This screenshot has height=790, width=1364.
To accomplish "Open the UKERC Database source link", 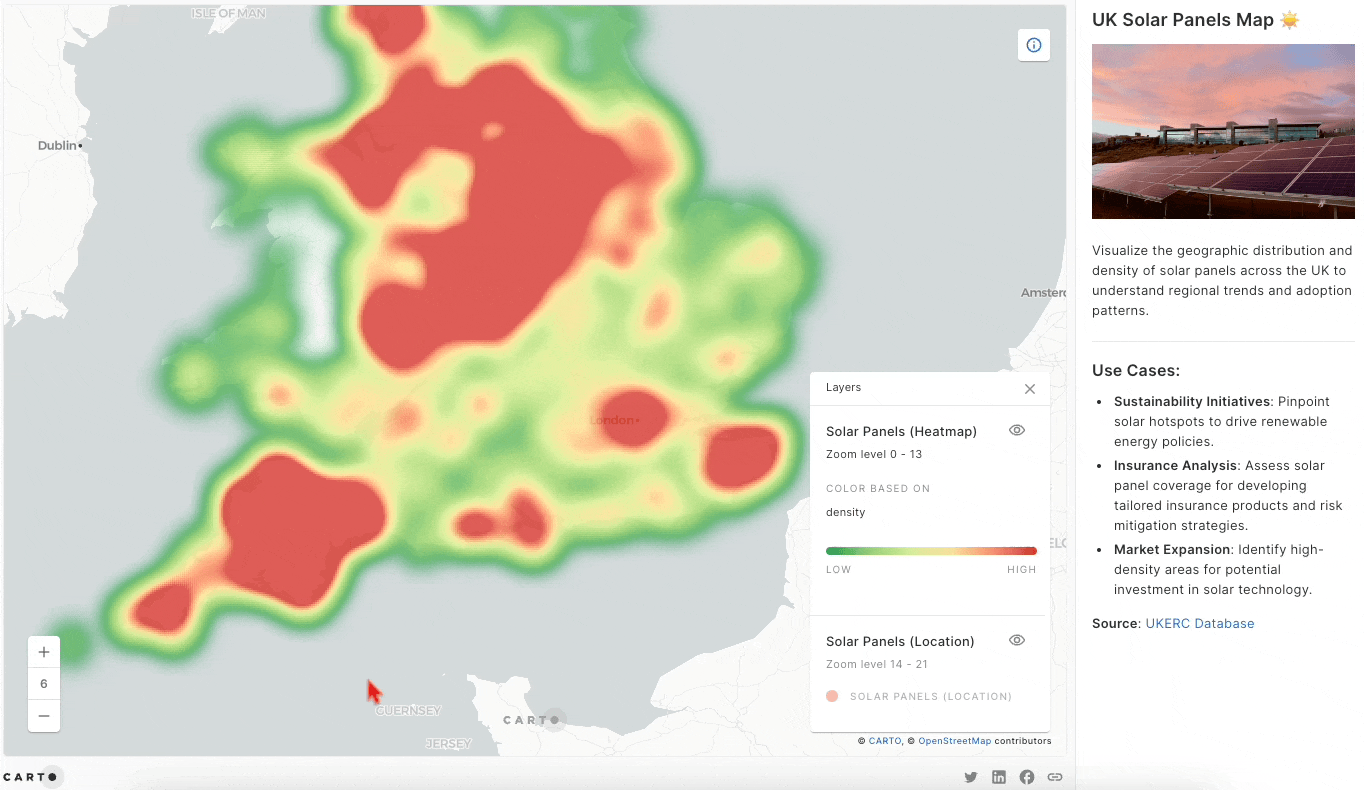I will tap(1199, 623).
